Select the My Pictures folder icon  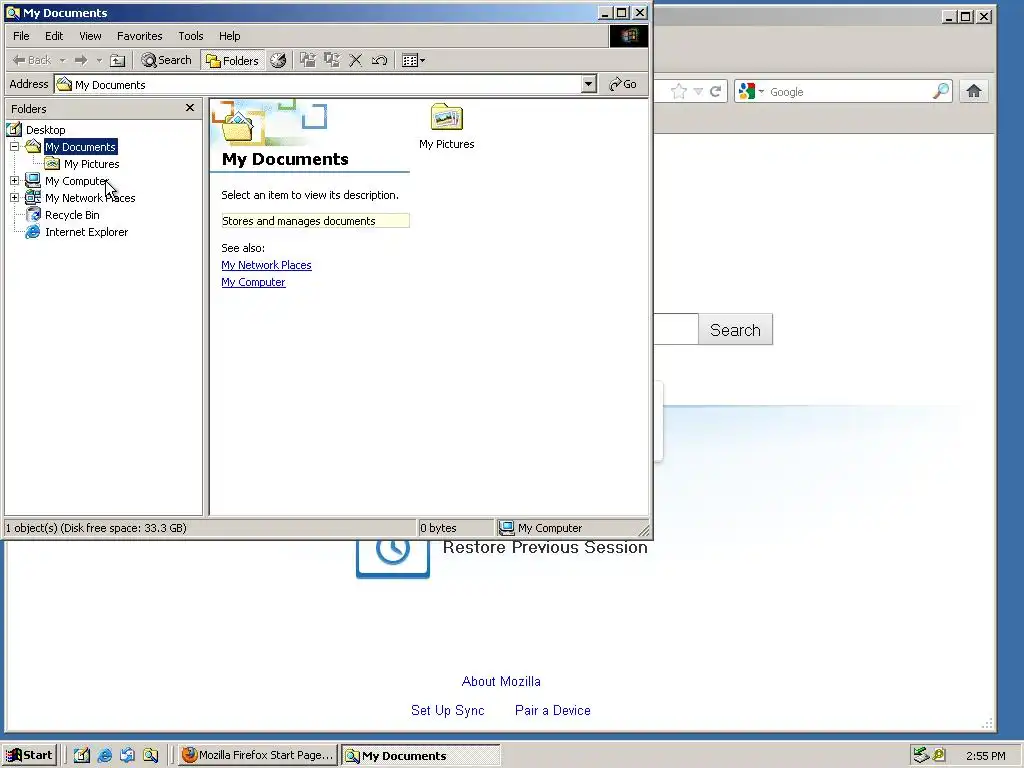point(447,127)
